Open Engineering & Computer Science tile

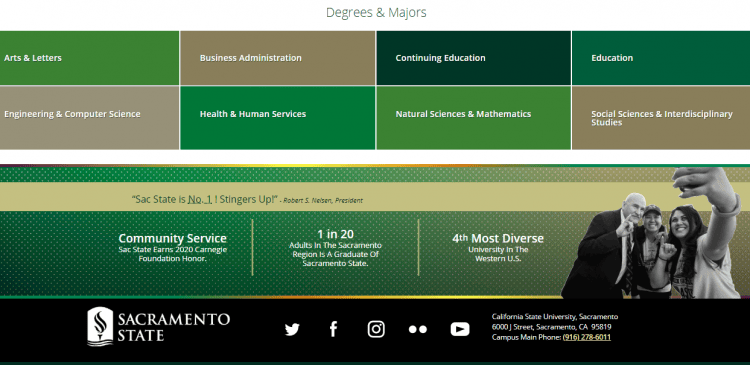[x=89, y=118]
